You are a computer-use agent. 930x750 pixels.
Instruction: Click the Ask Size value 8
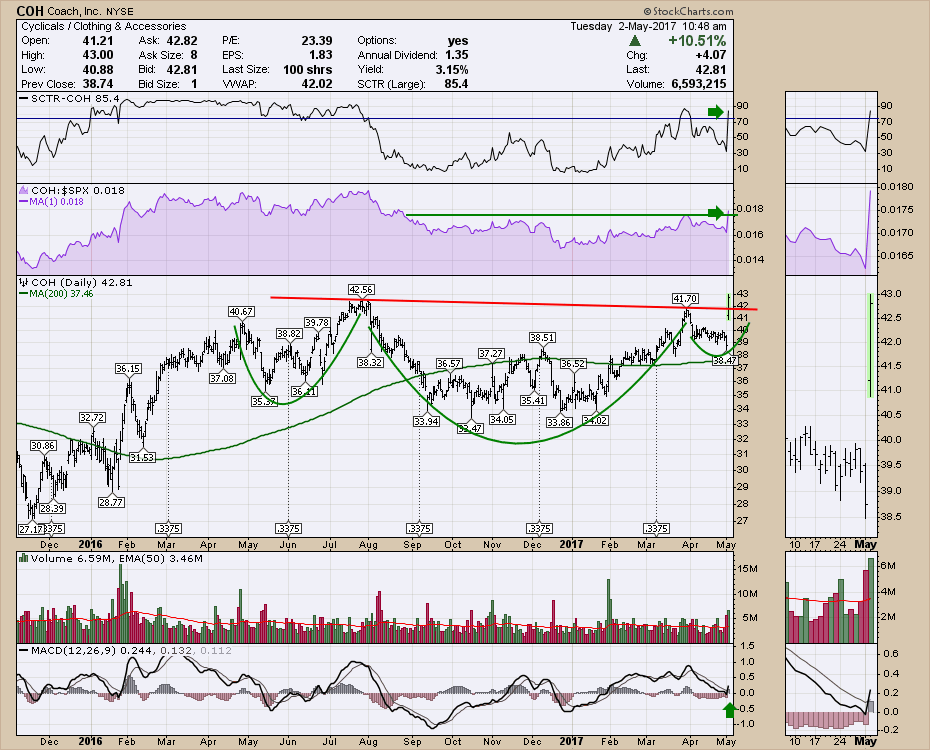[x=194, y=55]
